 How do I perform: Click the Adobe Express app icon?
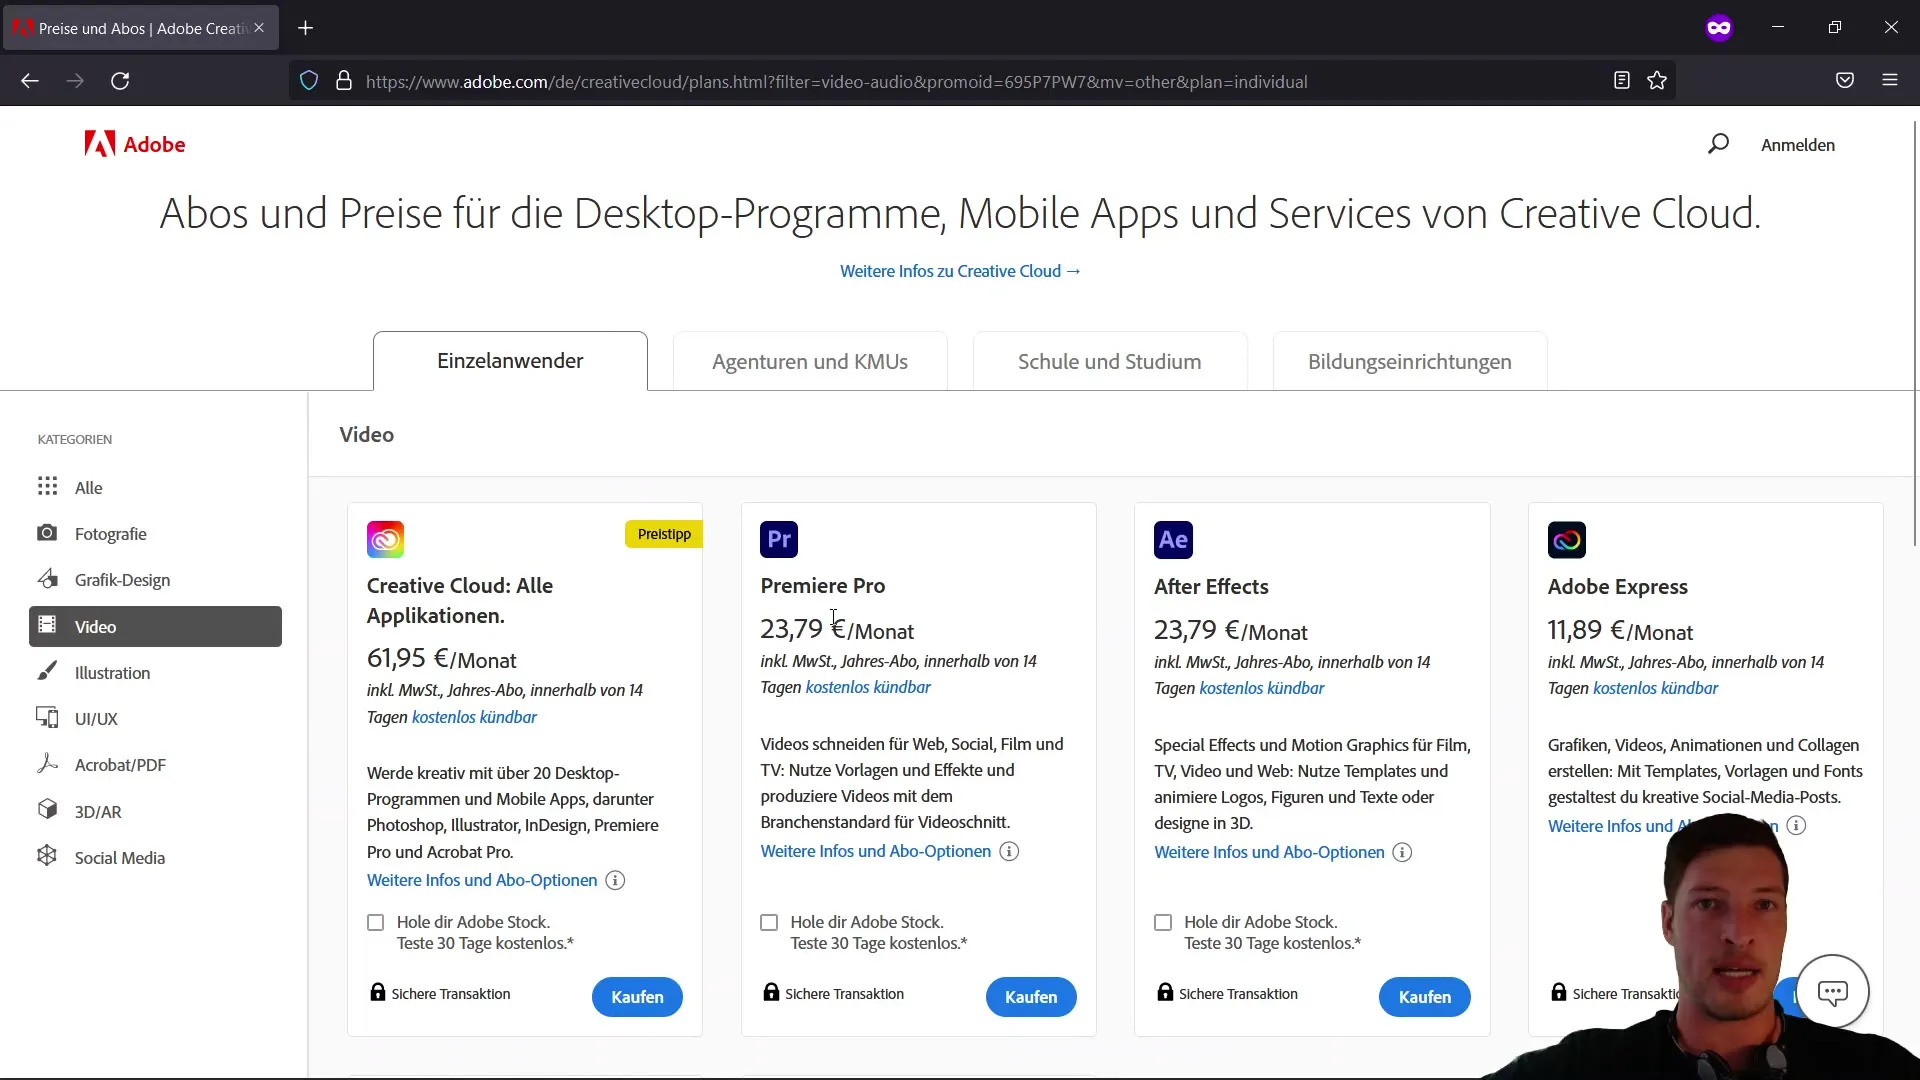[1567, 540]
